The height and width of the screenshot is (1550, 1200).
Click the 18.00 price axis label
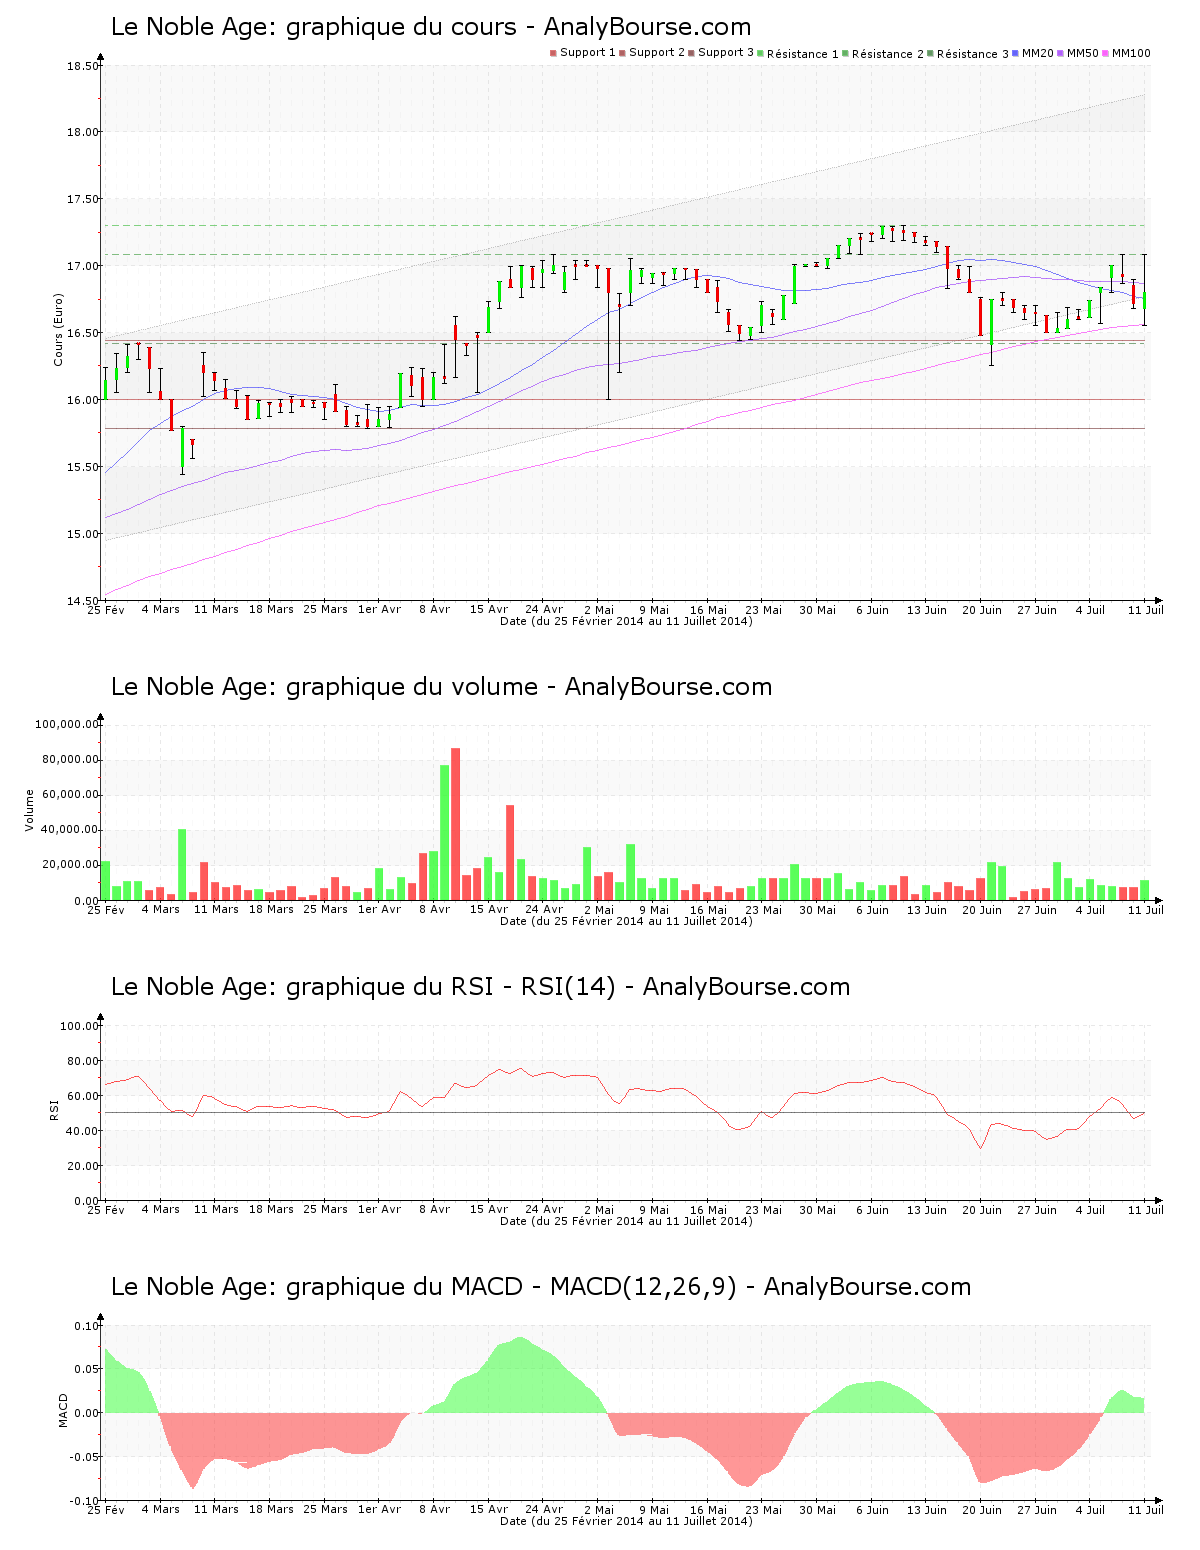tap(84, 132)
